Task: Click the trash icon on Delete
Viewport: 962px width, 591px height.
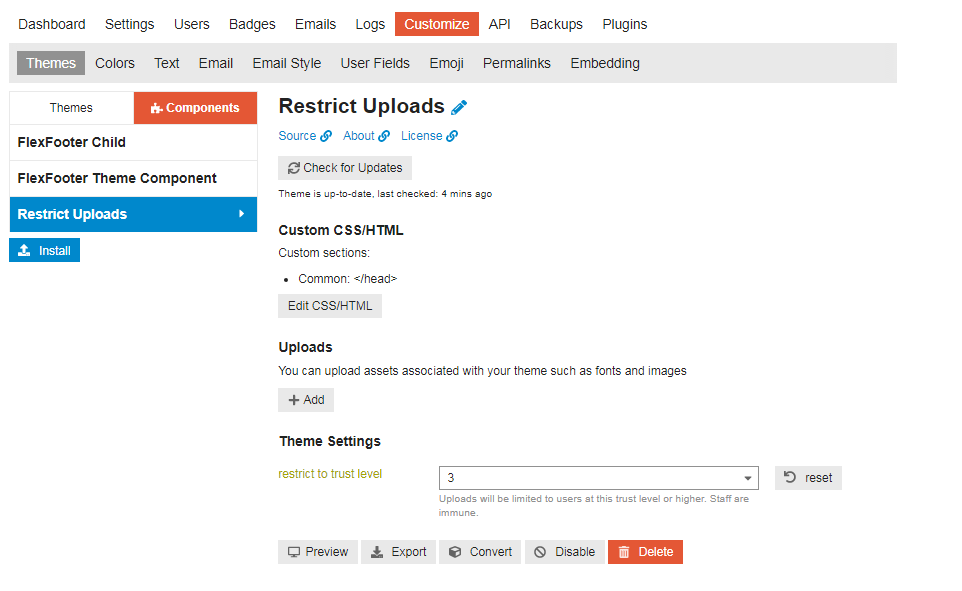Action: [x=624, y=552]
